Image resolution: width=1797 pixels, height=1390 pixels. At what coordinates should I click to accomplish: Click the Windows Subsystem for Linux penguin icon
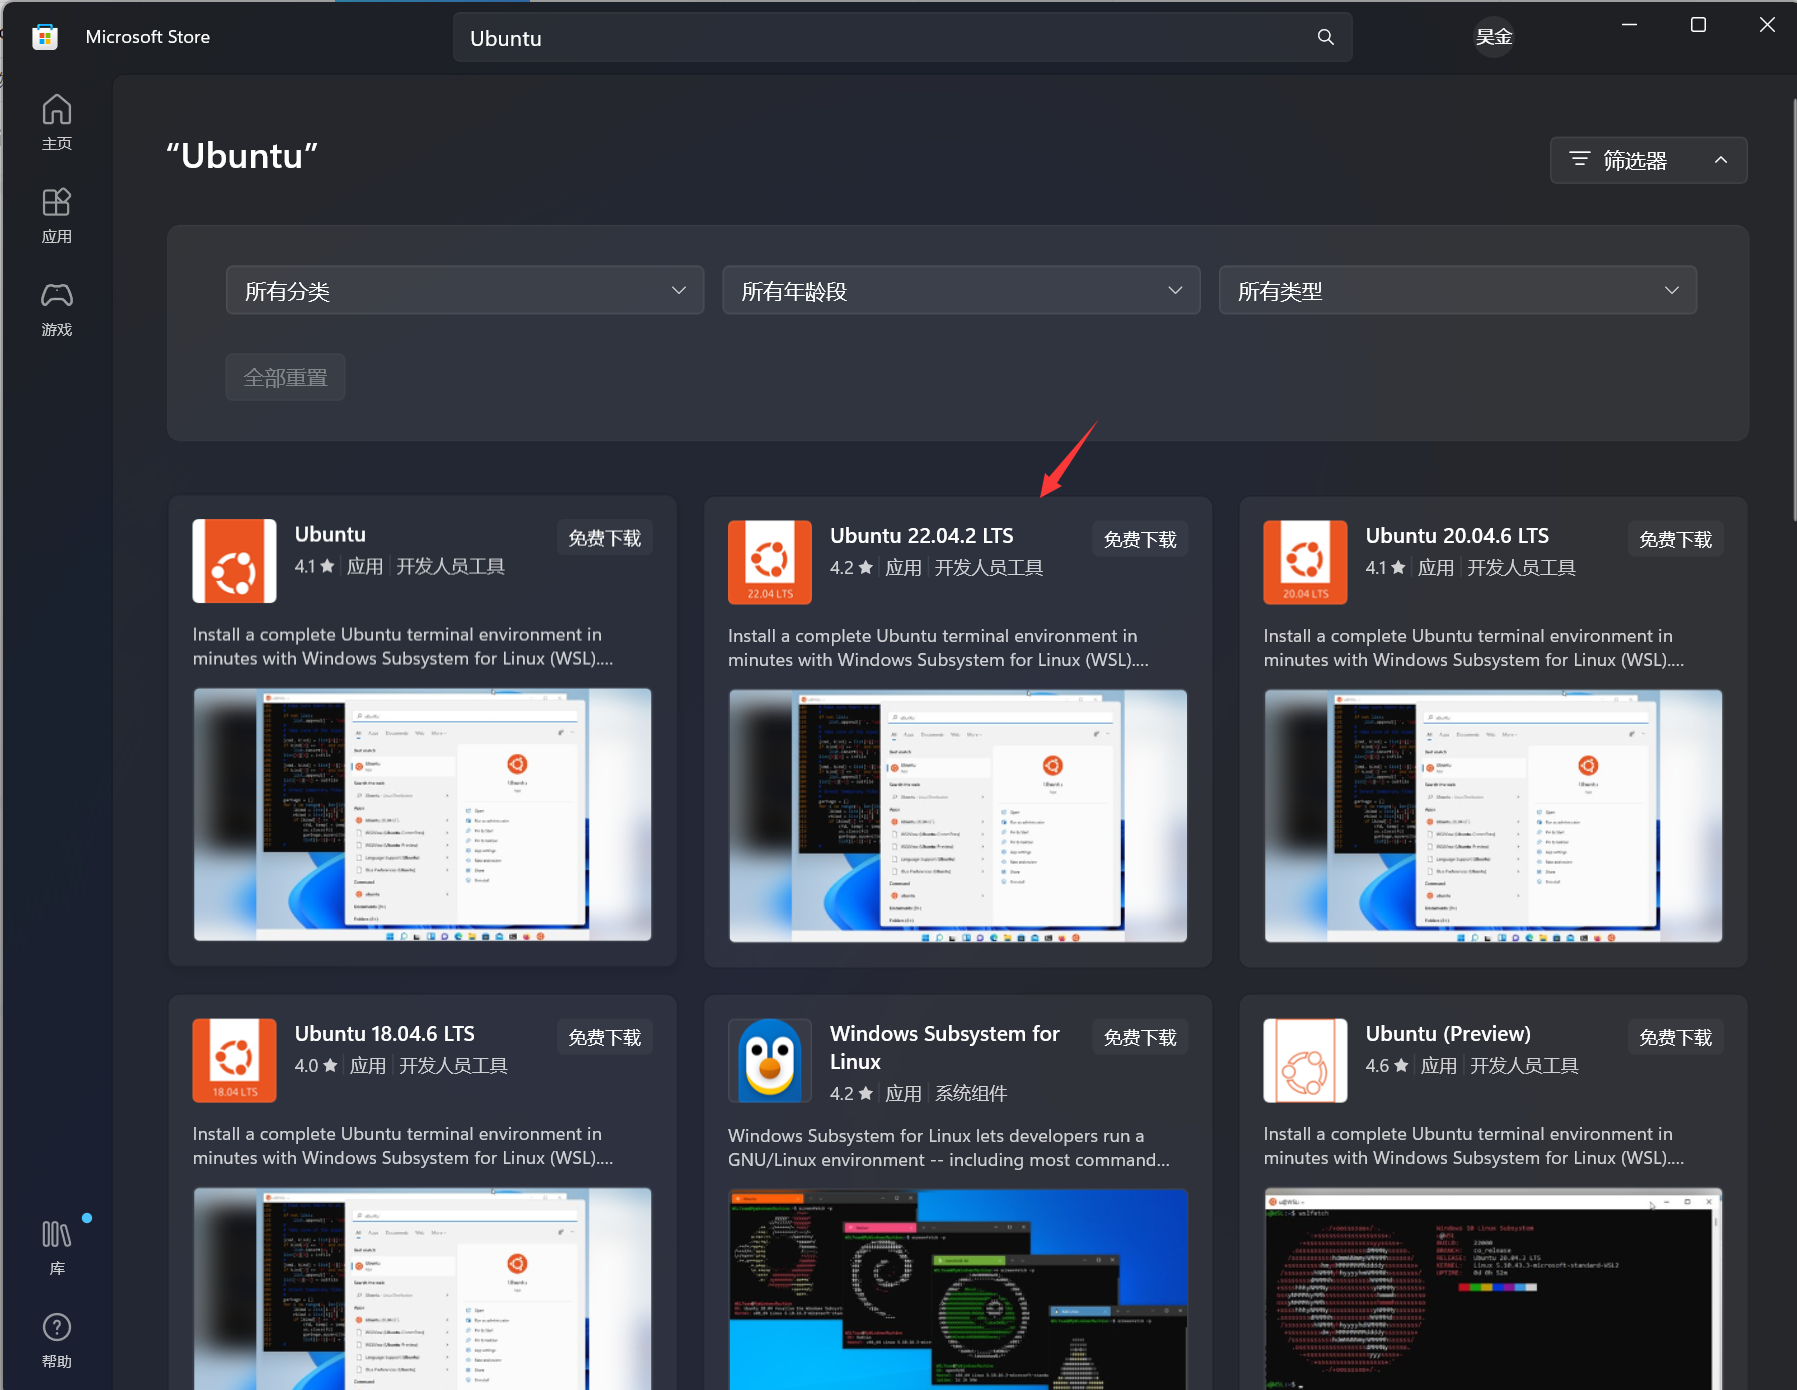click(x=770, y=1060)
